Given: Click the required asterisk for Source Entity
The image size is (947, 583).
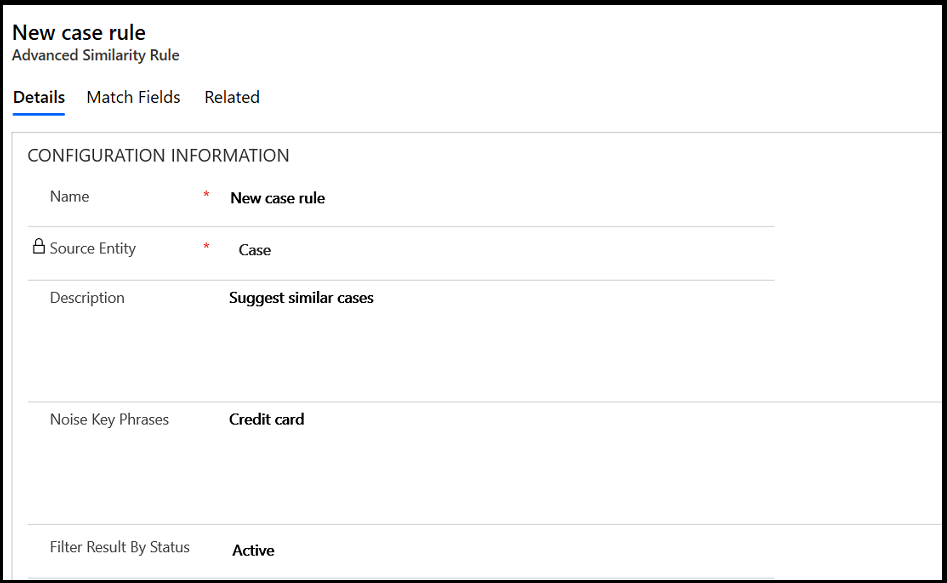Looking at the screenshot, I should pyautogui.click(x=207, y=246).
